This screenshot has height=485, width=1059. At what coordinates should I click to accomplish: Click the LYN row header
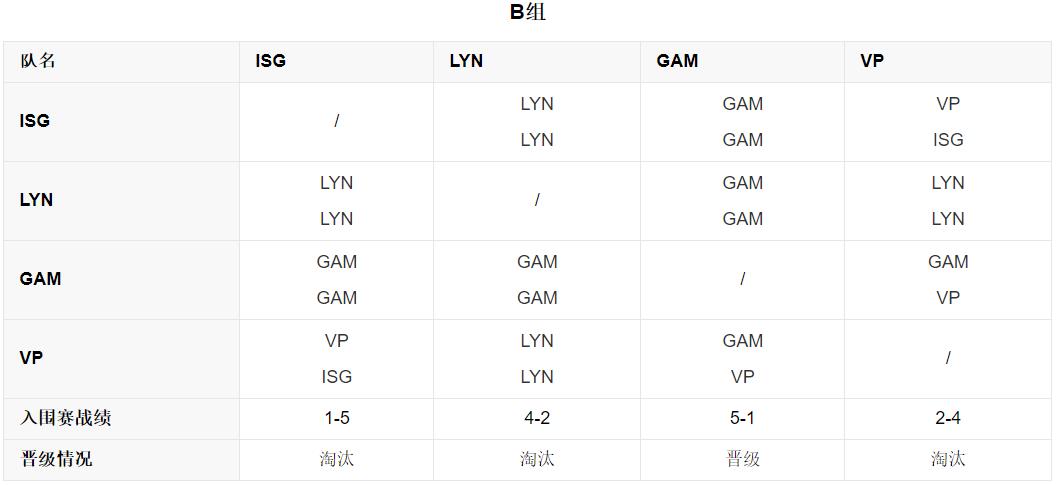tap(36, 200)
